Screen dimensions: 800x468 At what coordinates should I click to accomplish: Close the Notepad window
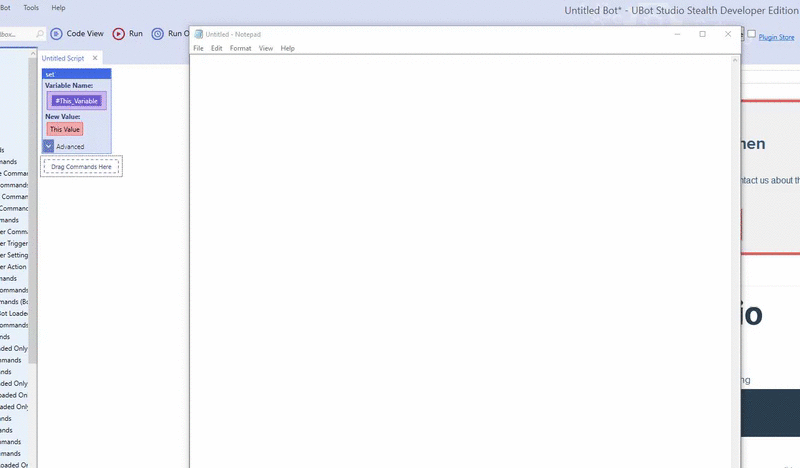728,34
